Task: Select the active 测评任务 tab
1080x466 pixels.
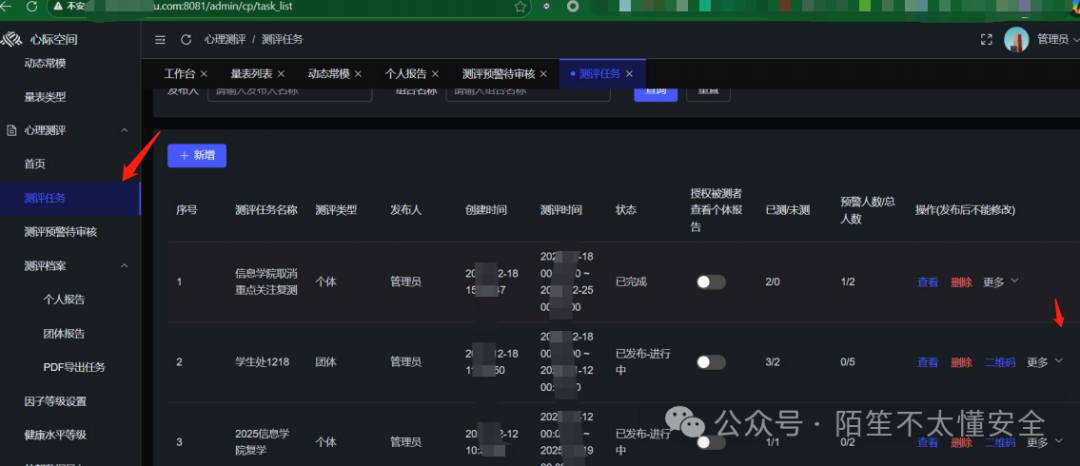Action: click(600, 74)
